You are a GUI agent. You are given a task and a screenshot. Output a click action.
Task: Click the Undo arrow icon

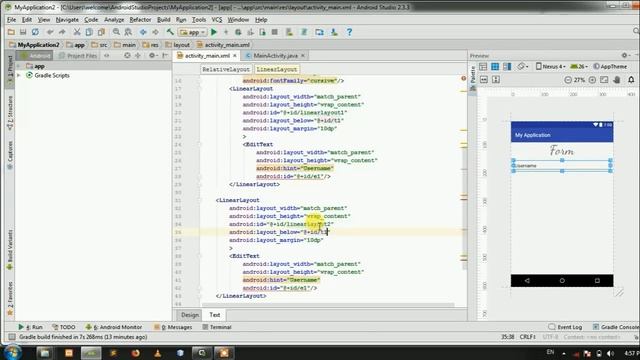(50, 32)
